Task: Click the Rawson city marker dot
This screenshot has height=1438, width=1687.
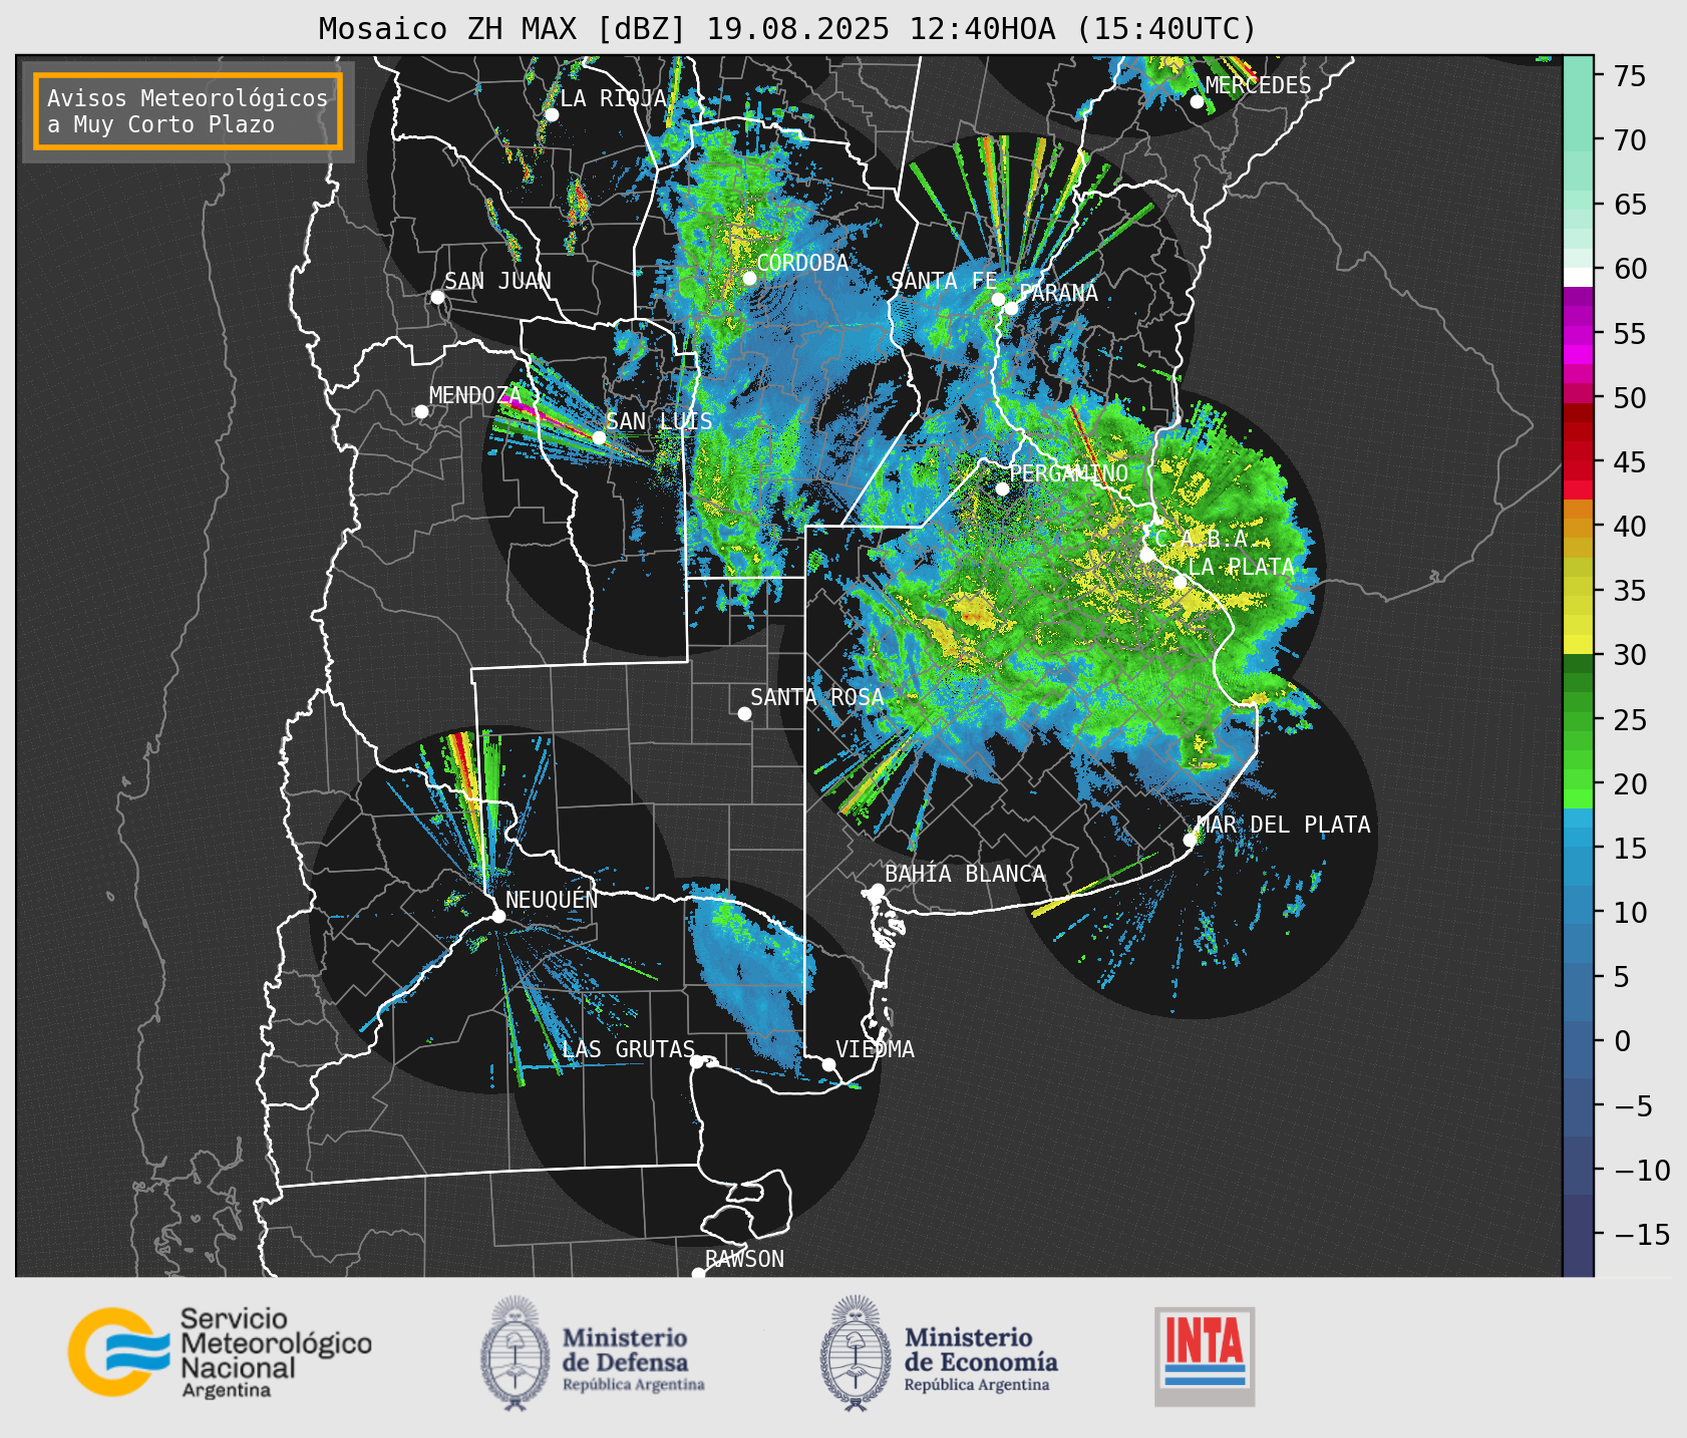Action: 698,1274
